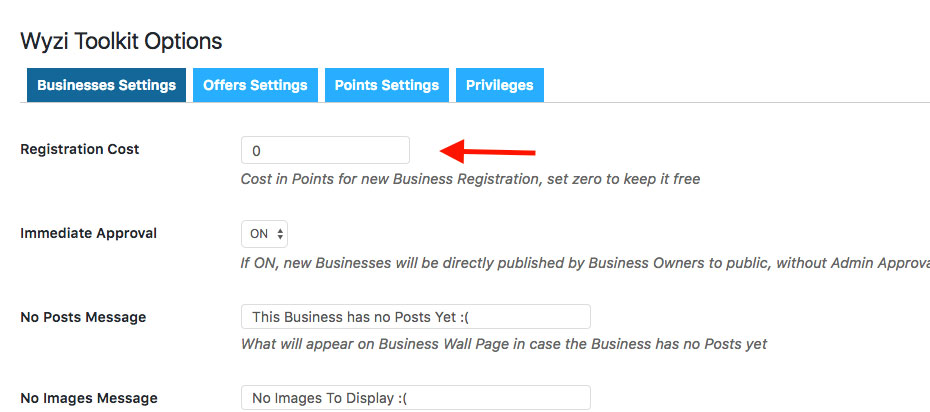Click the Registration Cost input field
The image size is (930, 412).
(325, 151)
